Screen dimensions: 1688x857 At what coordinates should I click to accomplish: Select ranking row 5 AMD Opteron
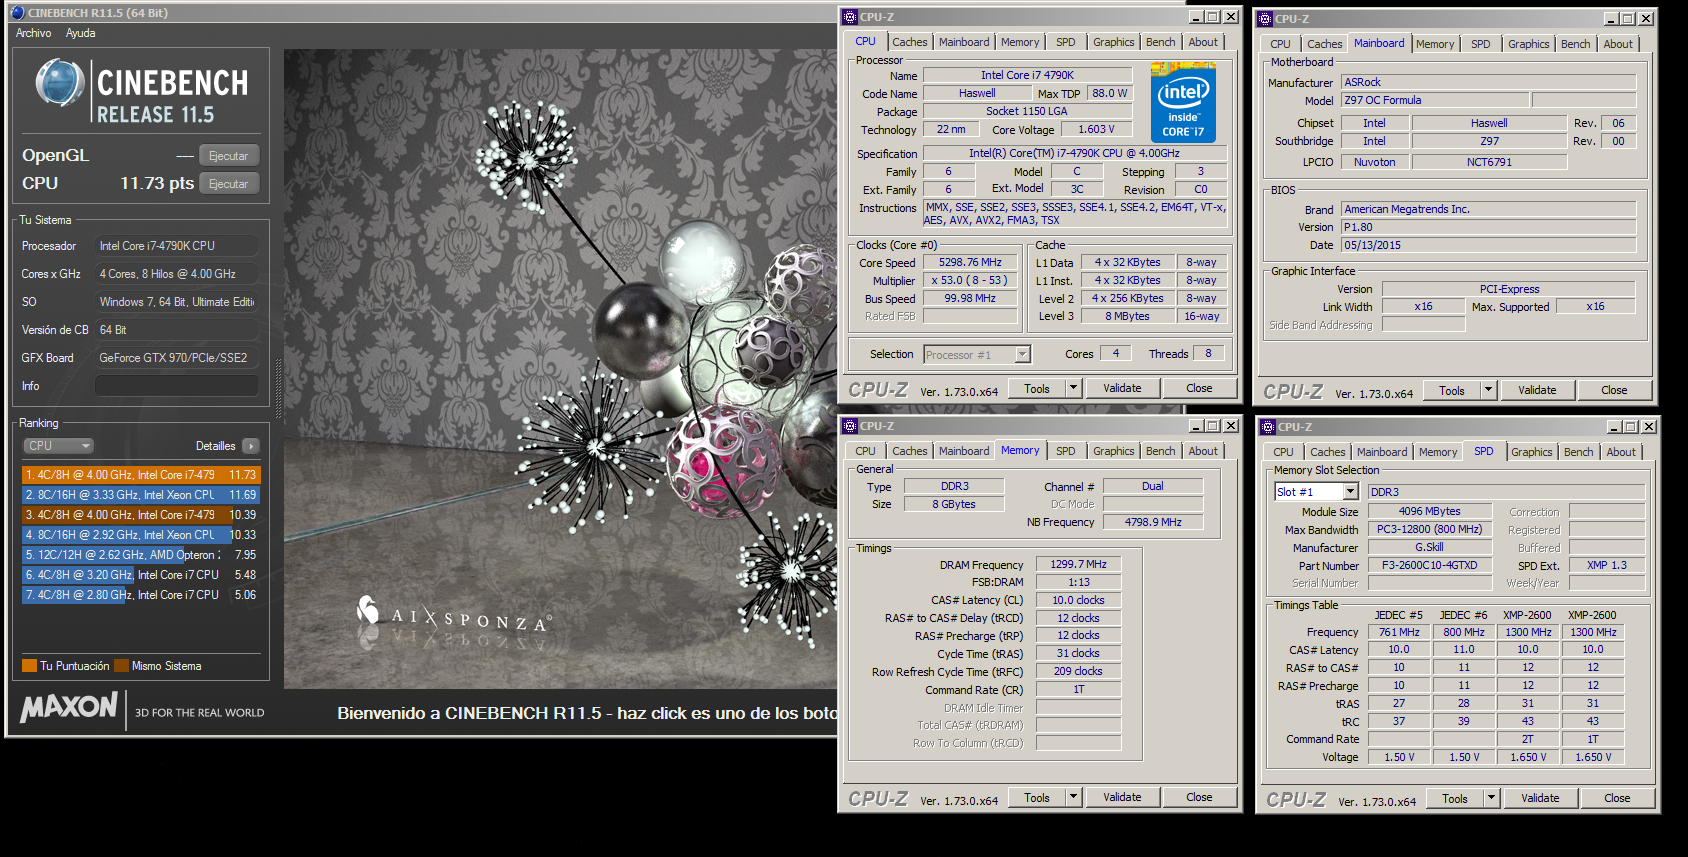tap(141, 555)
